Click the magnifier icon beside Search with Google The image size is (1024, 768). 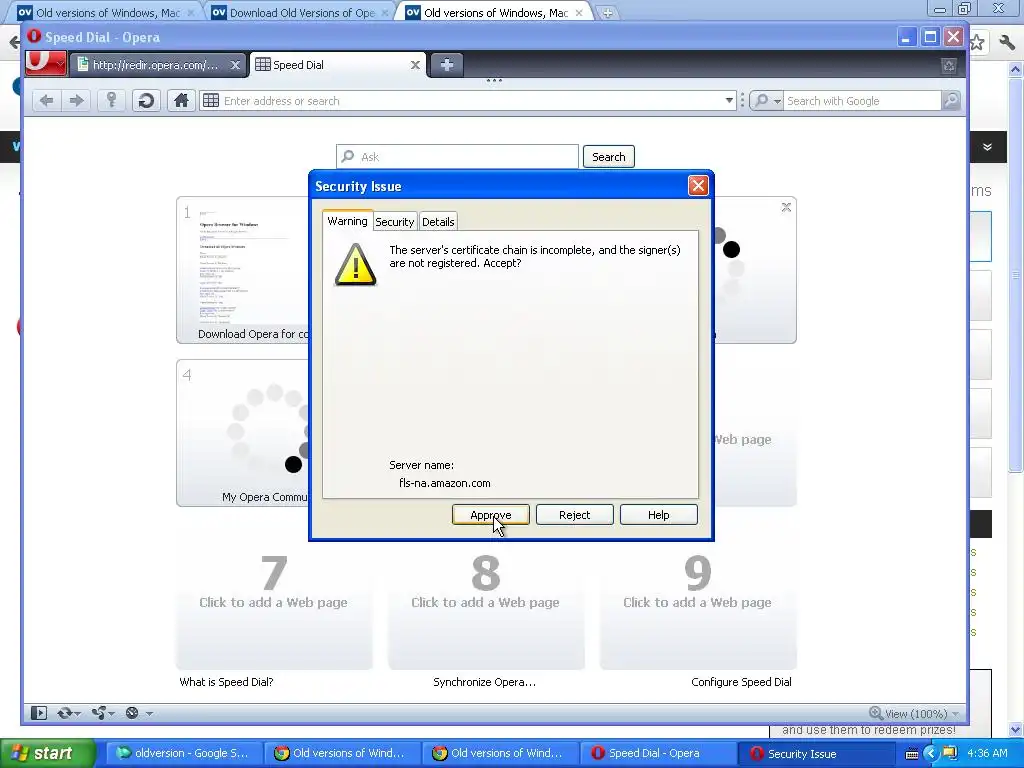click(x=951, y=101)
